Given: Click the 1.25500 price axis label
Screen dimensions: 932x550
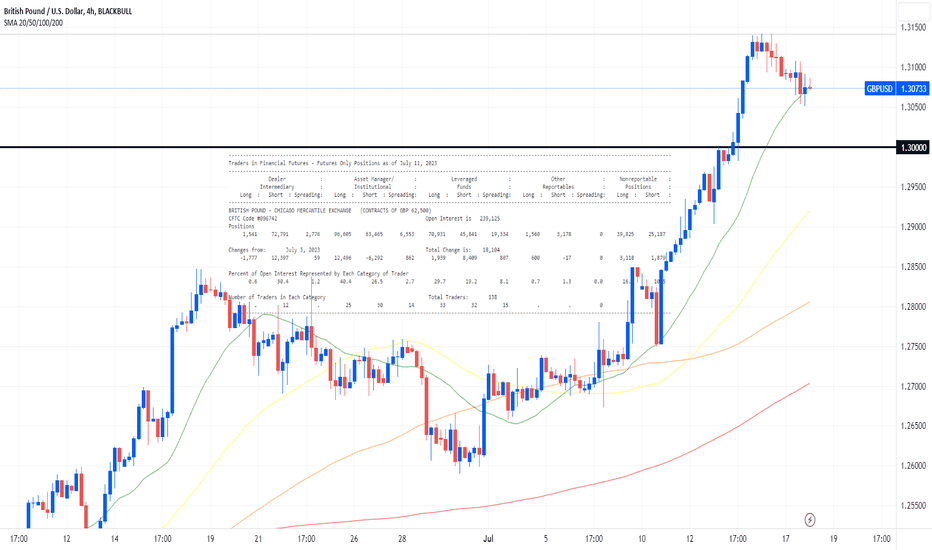Looking at the screenshot, I should (x=914, y=505).
